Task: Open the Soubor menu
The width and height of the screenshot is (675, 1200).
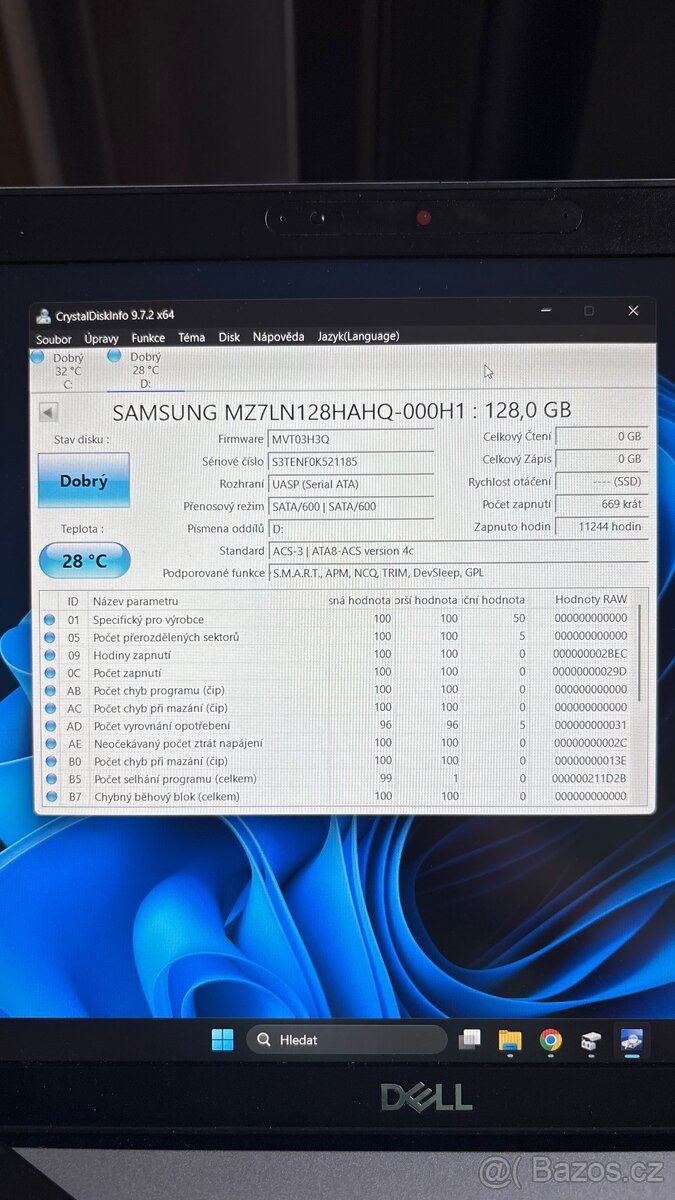Action: coord(54,339)
